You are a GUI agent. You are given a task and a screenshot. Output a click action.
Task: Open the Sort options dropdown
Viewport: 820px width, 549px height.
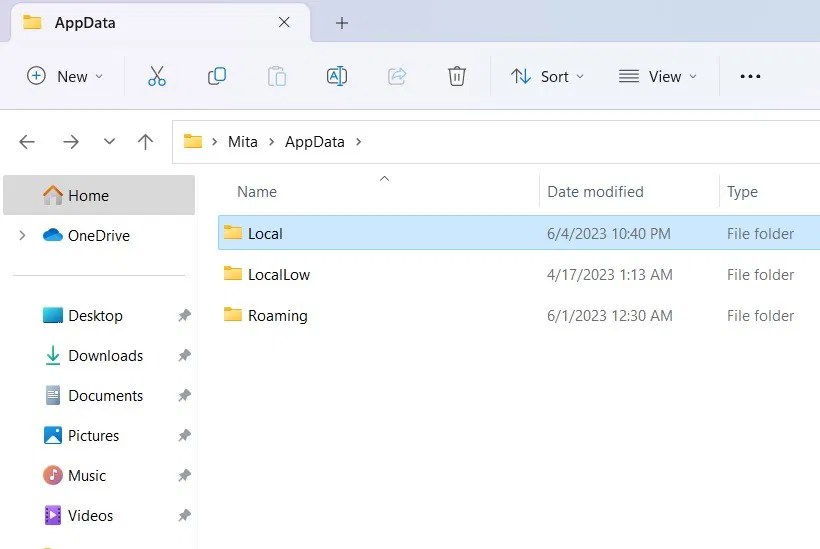click(x=547, y=76)
